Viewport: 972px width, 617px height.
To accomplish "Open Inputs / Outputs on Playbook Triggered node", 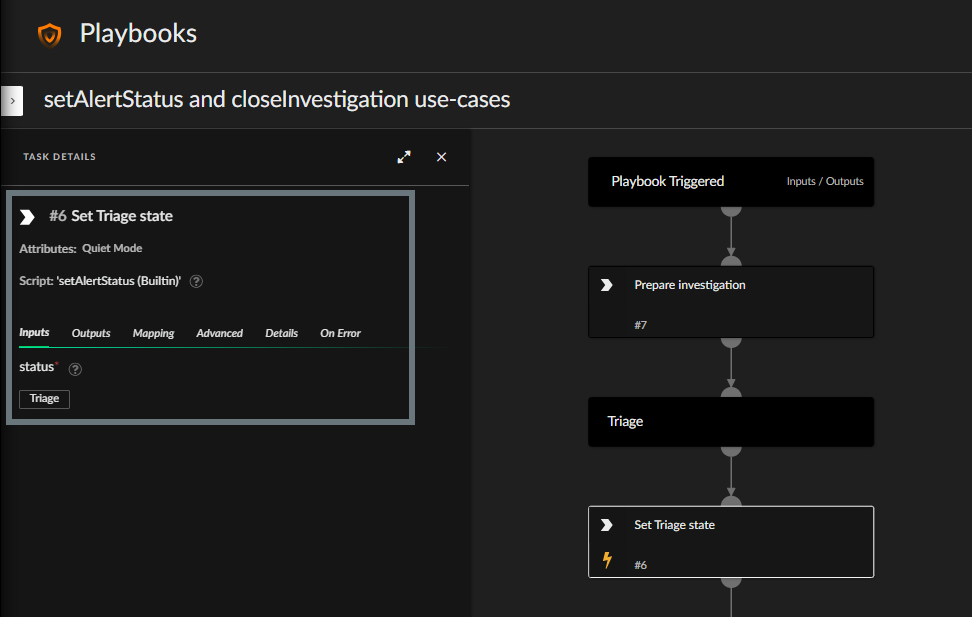I will tap(825, 181).
